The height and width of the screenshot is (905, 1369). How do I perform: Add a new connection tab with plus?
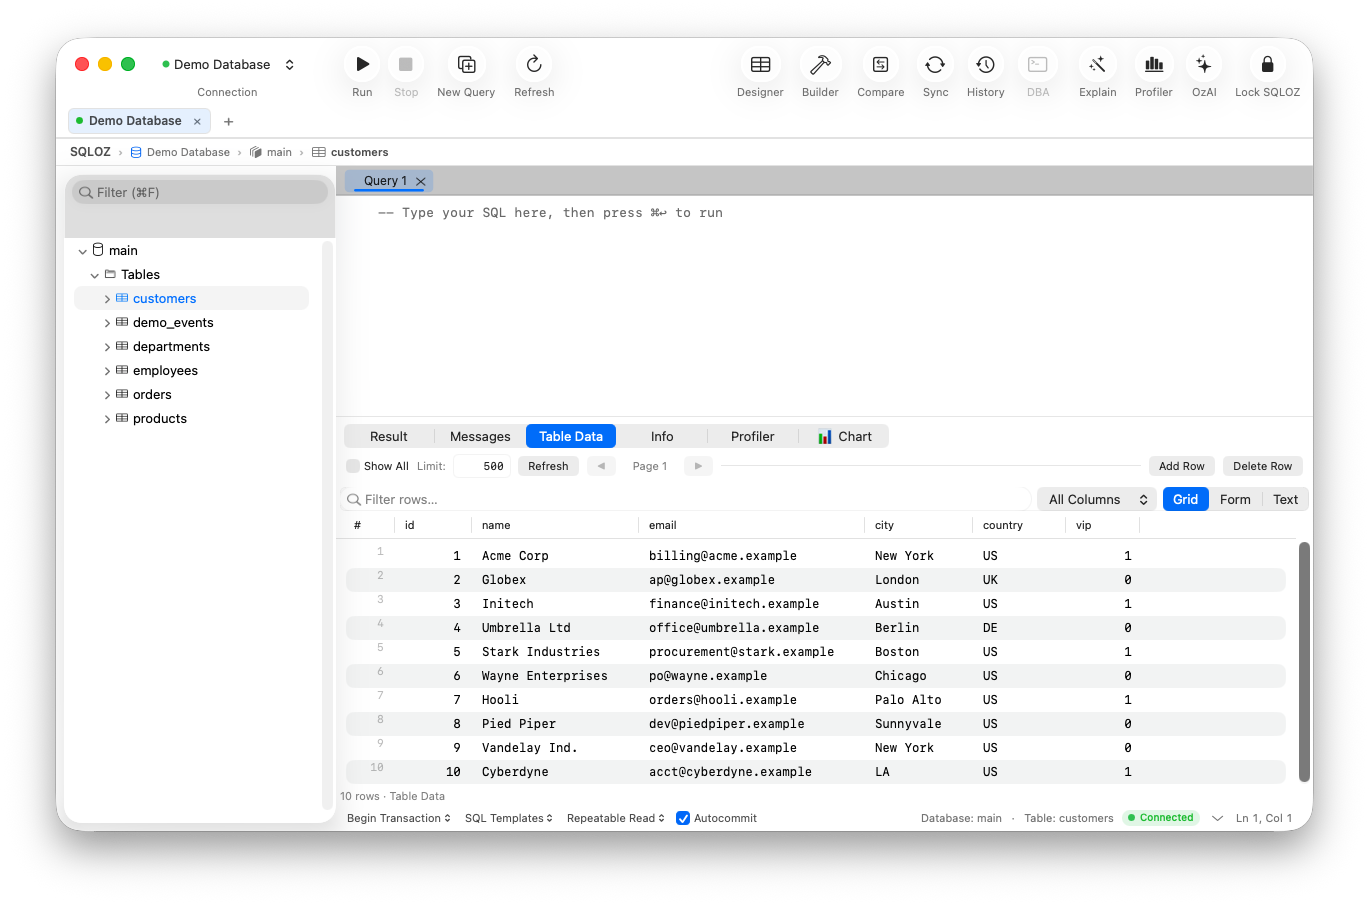(x=228, y=121)
